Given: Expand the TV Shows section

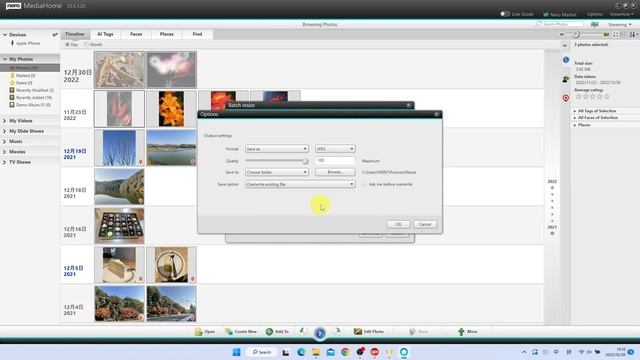Looking at the screenshot, I should pyautogui.click(x=4, y=162).
